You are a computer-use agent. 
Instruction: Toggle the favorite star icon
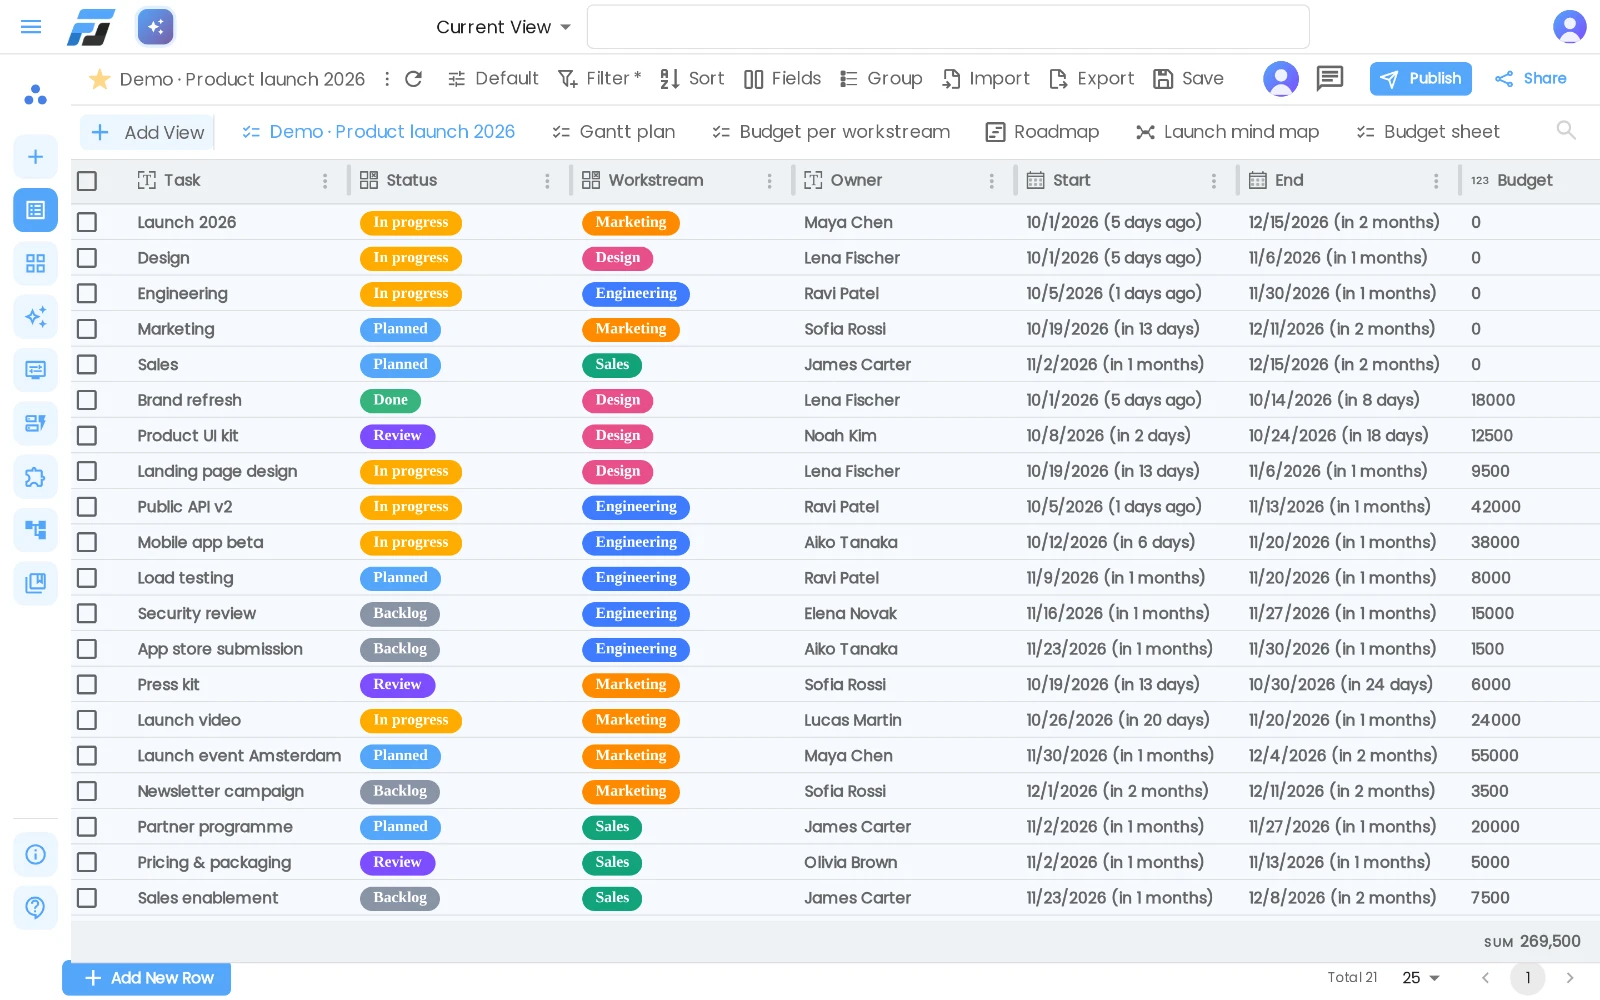tap(99, 79)
